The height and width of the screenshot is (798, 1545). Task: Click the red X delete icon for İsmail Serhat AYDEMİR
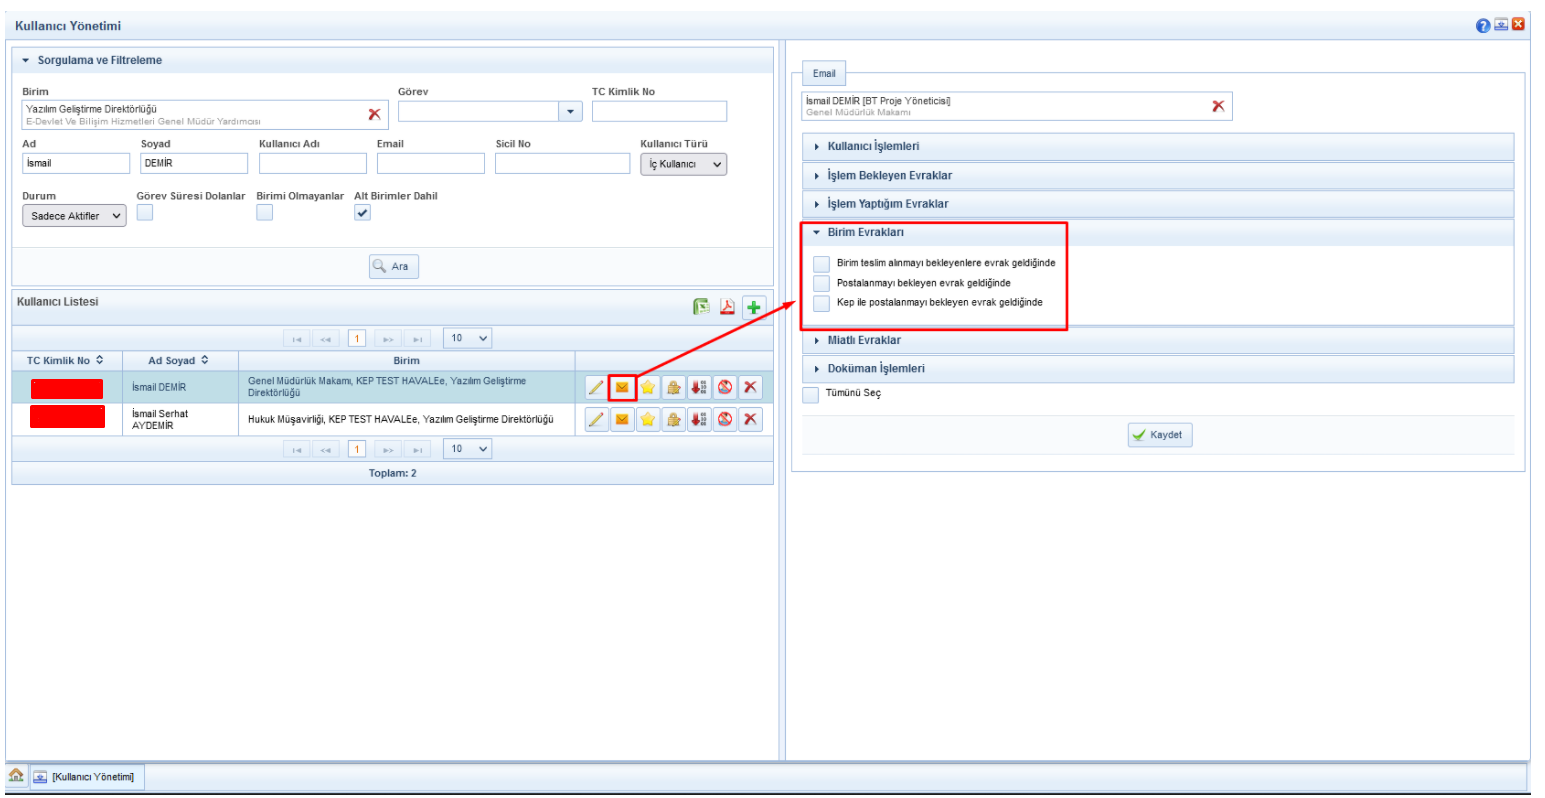[750, 419]
